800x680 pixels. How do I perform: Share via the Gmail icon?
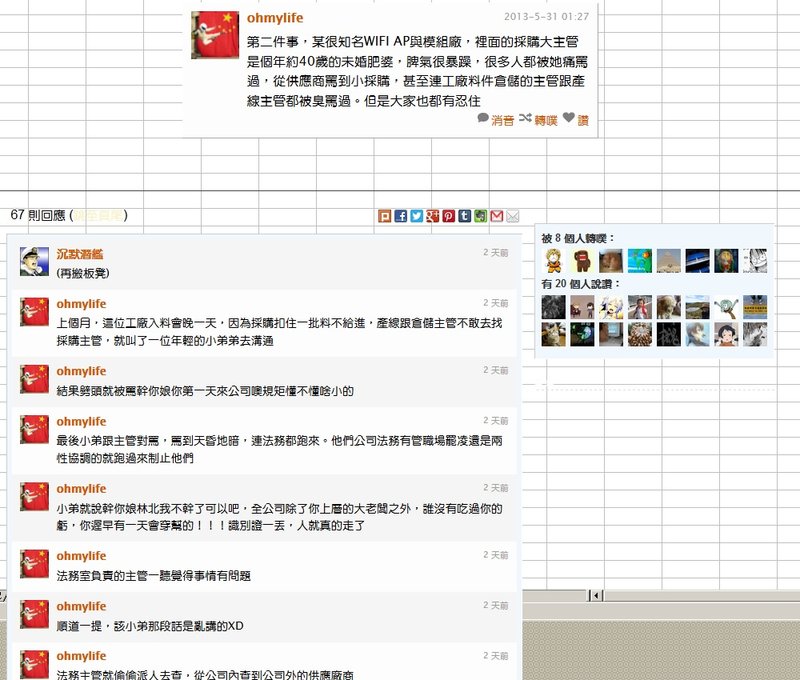pos(497,216)
